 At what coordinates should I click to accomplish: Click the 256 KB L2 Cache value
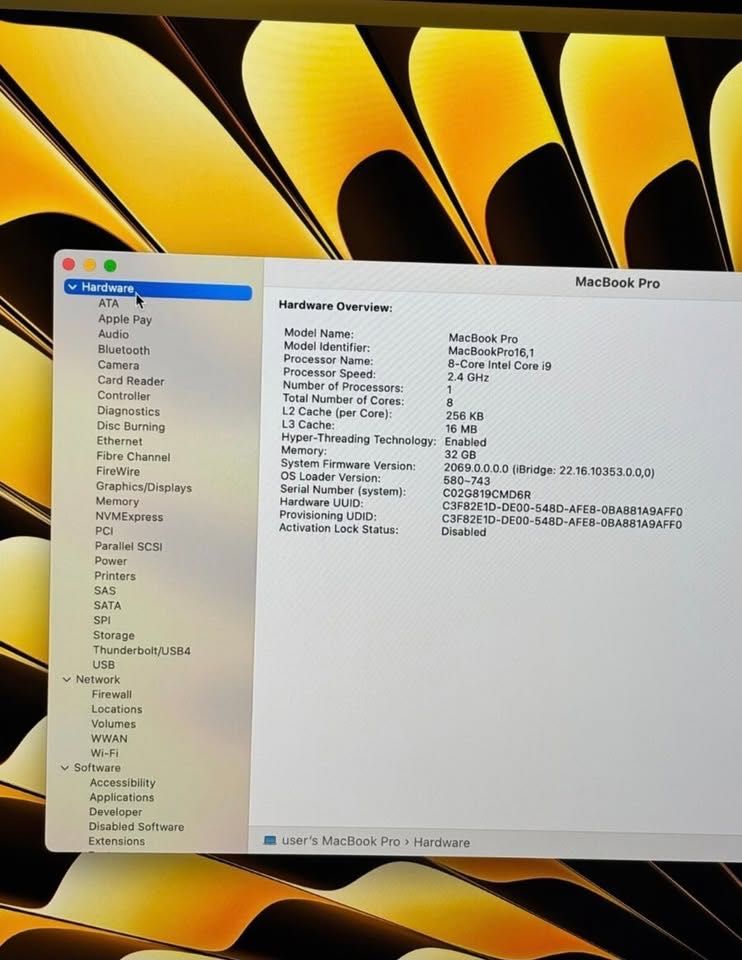(x=465, y=416)
